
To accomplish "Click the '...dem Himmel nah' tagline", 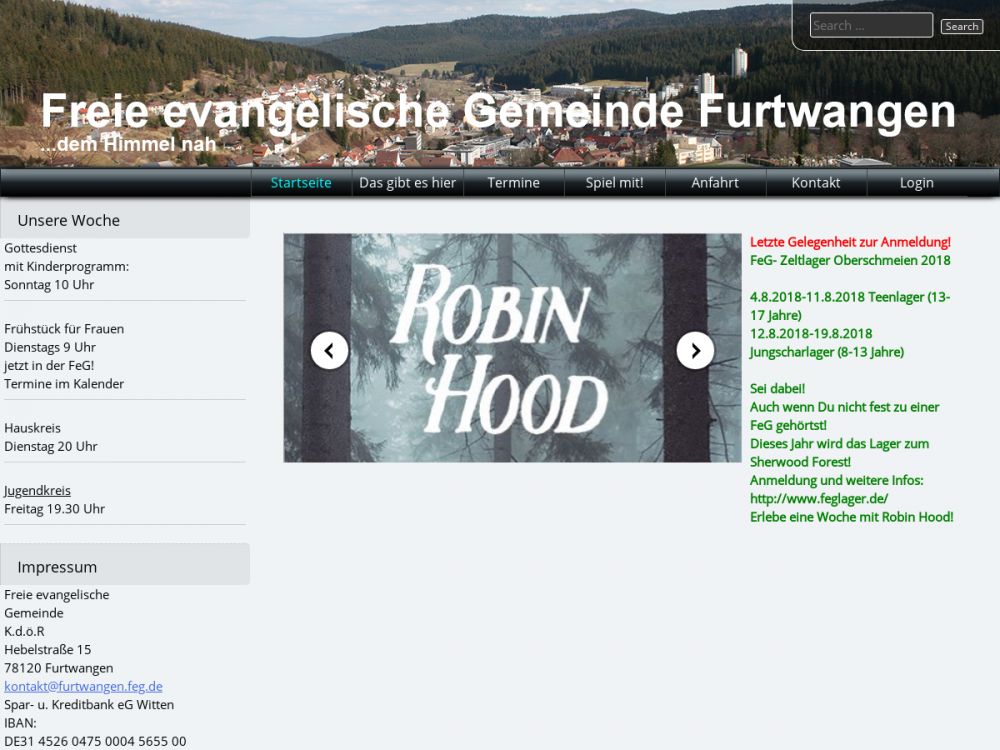I will [128, 144].
